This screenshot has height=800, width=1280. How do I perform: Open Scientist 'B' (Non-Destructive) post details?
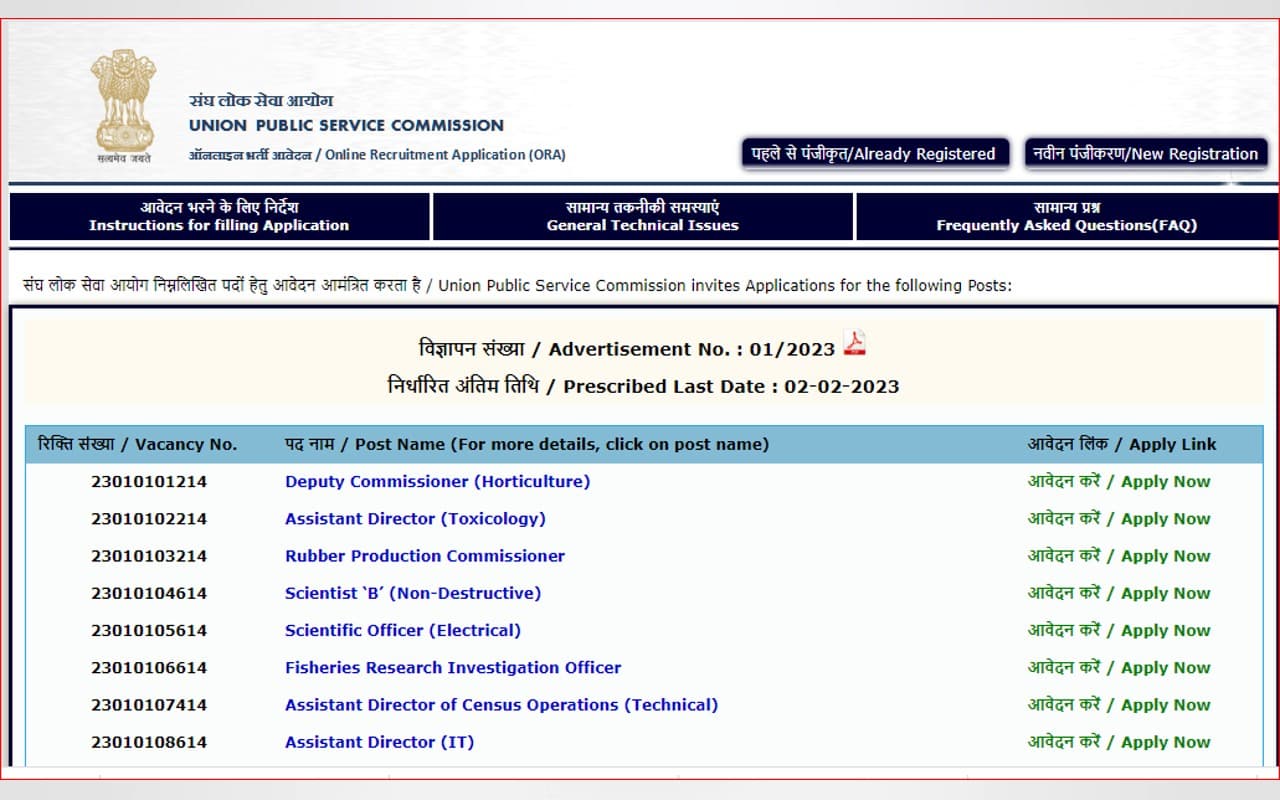click(411, 593)
